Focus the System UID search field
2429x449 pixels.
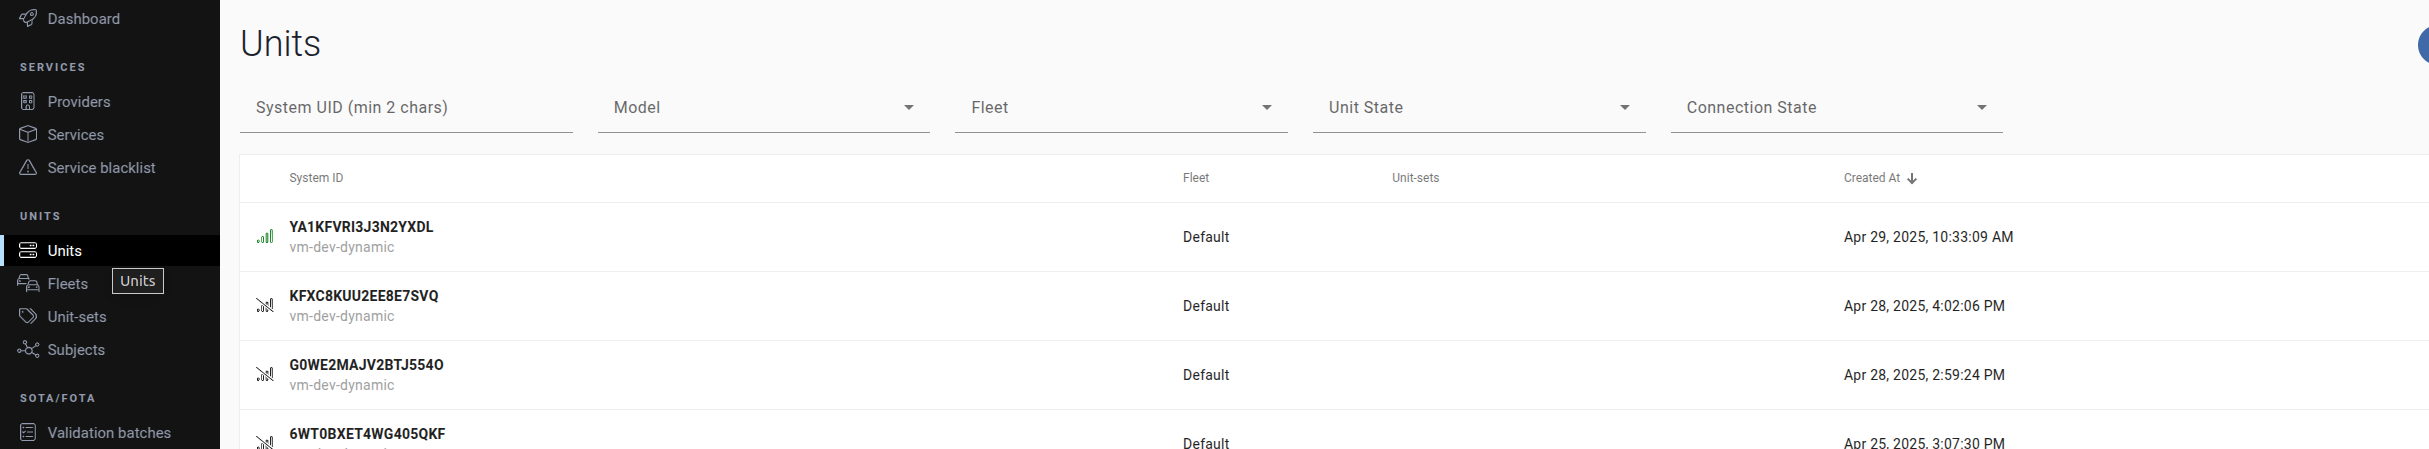pos(405,108)
